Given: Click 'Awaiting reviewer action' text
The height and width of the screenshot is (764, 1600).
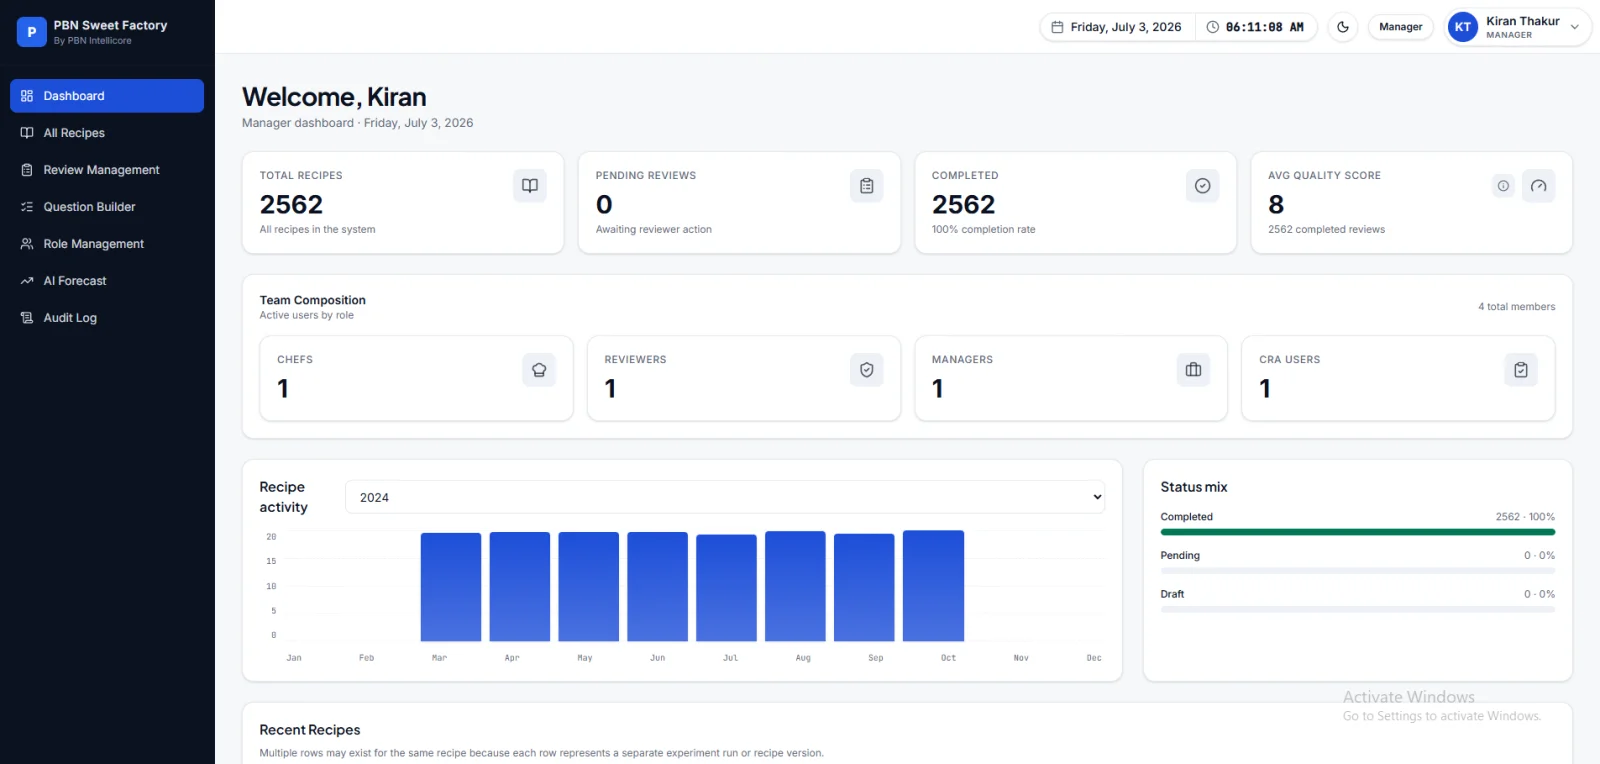Looking at the screenshot, I should (654, 230).
